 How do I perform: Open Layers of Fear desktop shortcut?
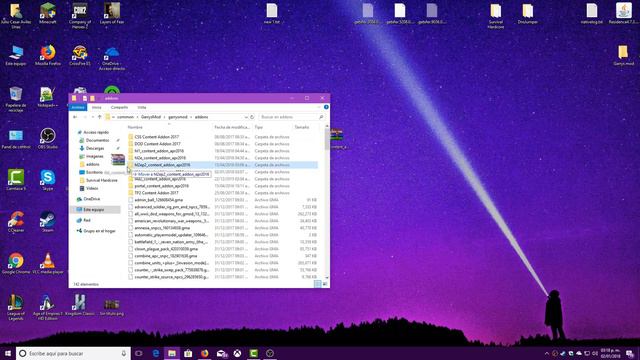(x=111, y=13)
